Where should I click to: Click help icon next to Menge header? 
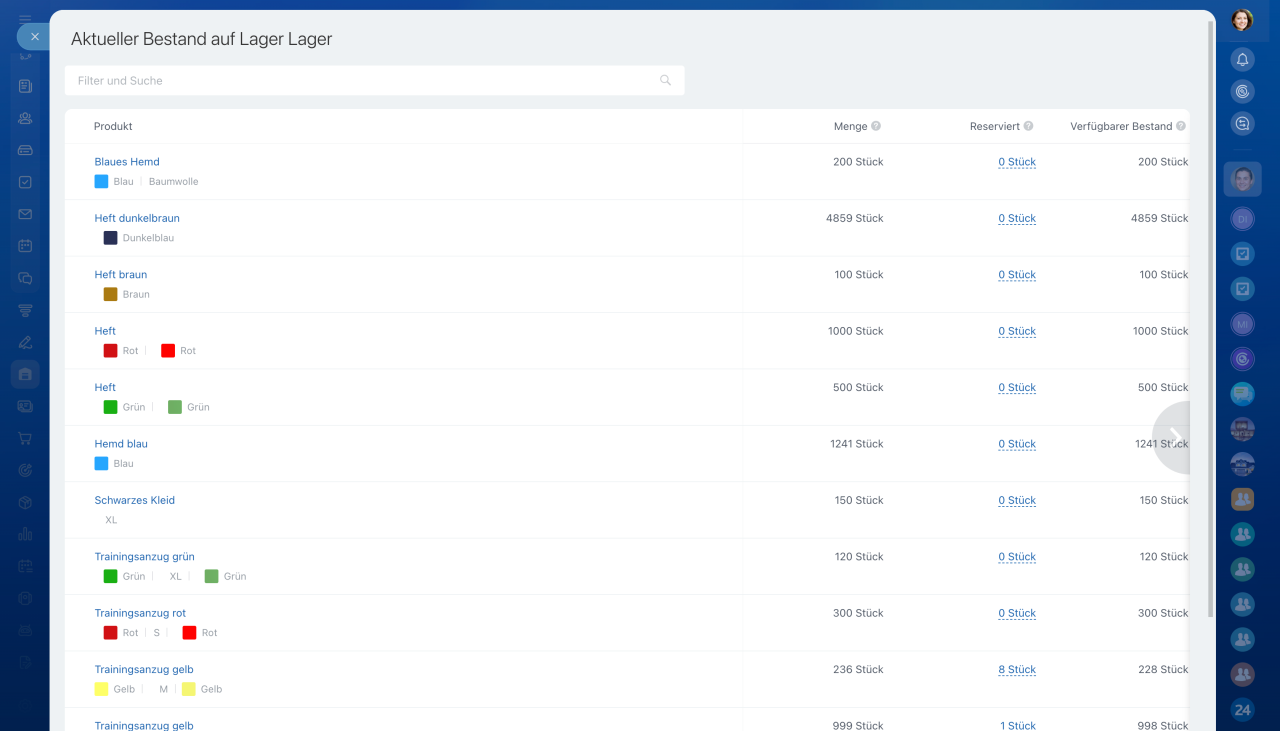point(876,127)
